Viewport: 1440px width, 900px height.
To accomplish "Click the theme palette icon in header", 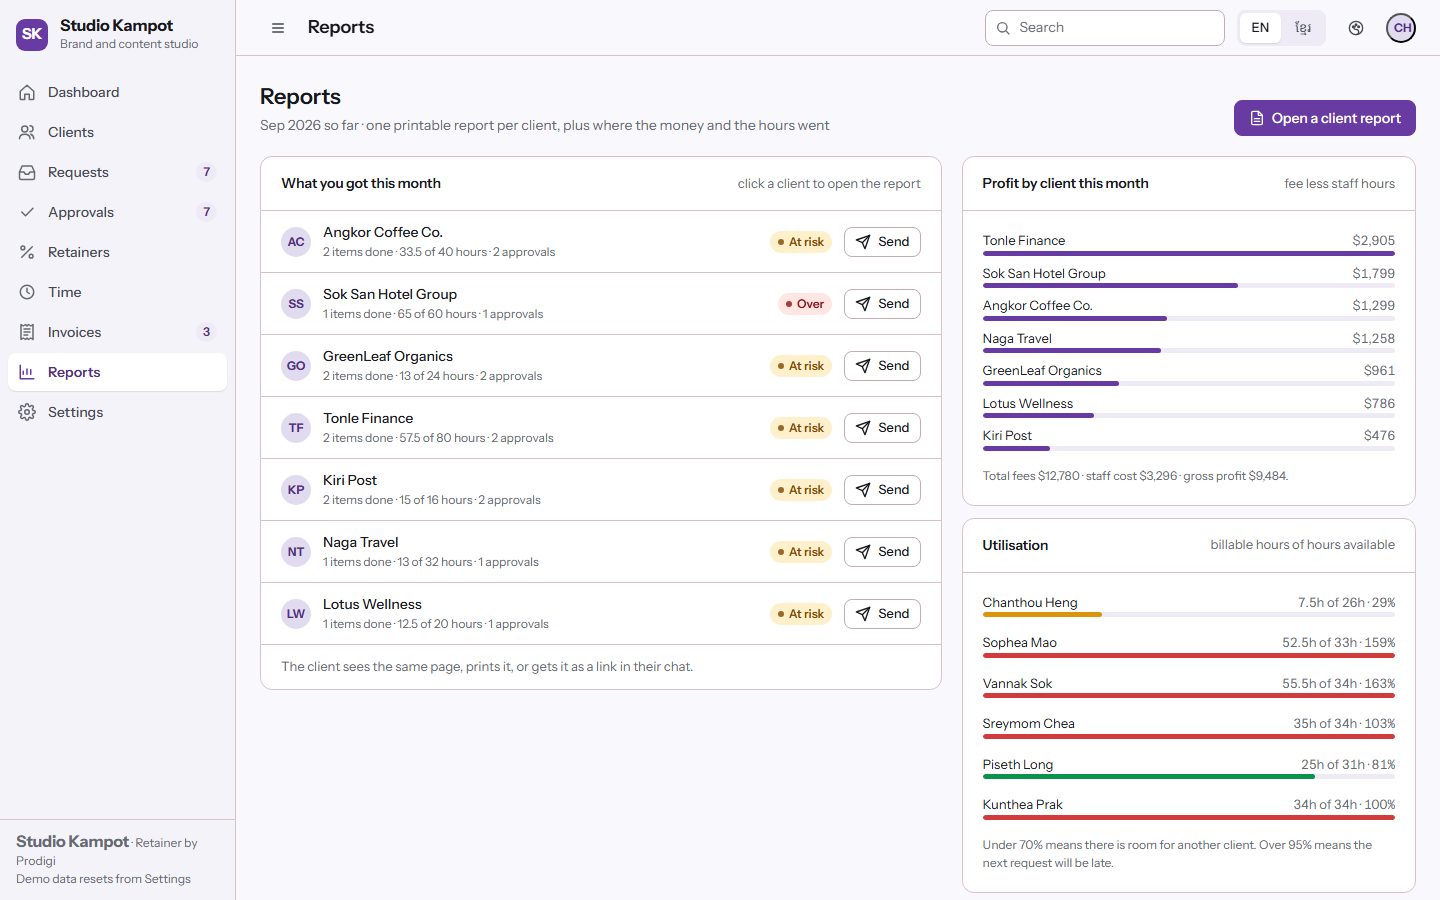I will tap(1356, 28).
